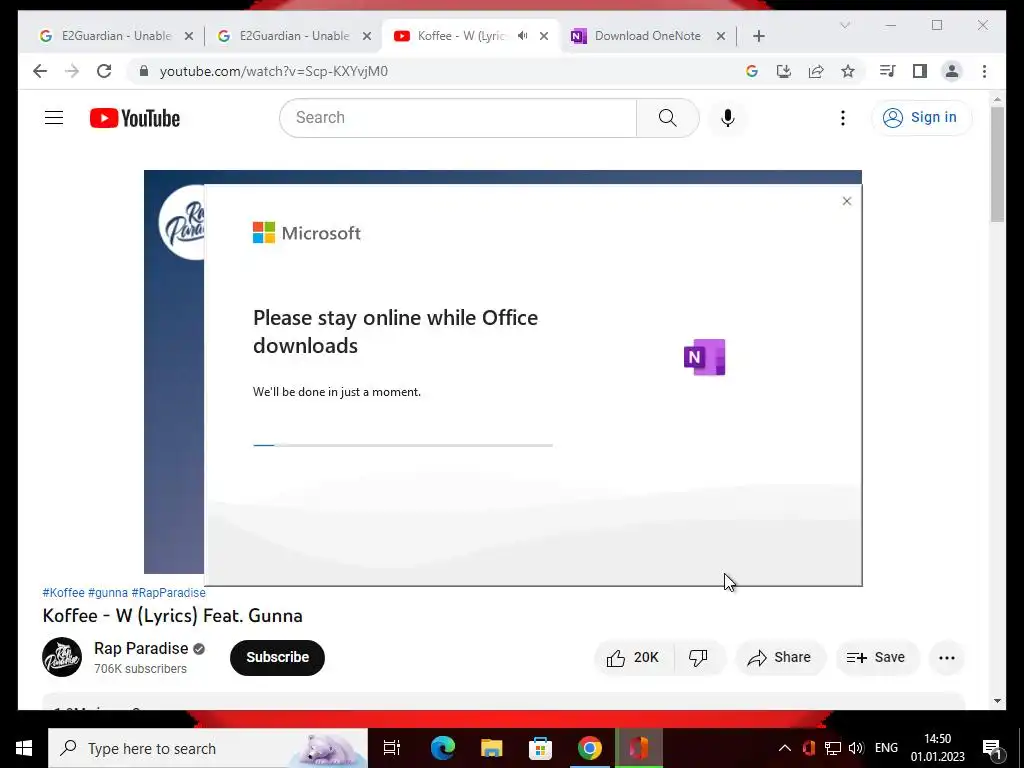Open the Chrome three-dot menu

tap(984, 71)
